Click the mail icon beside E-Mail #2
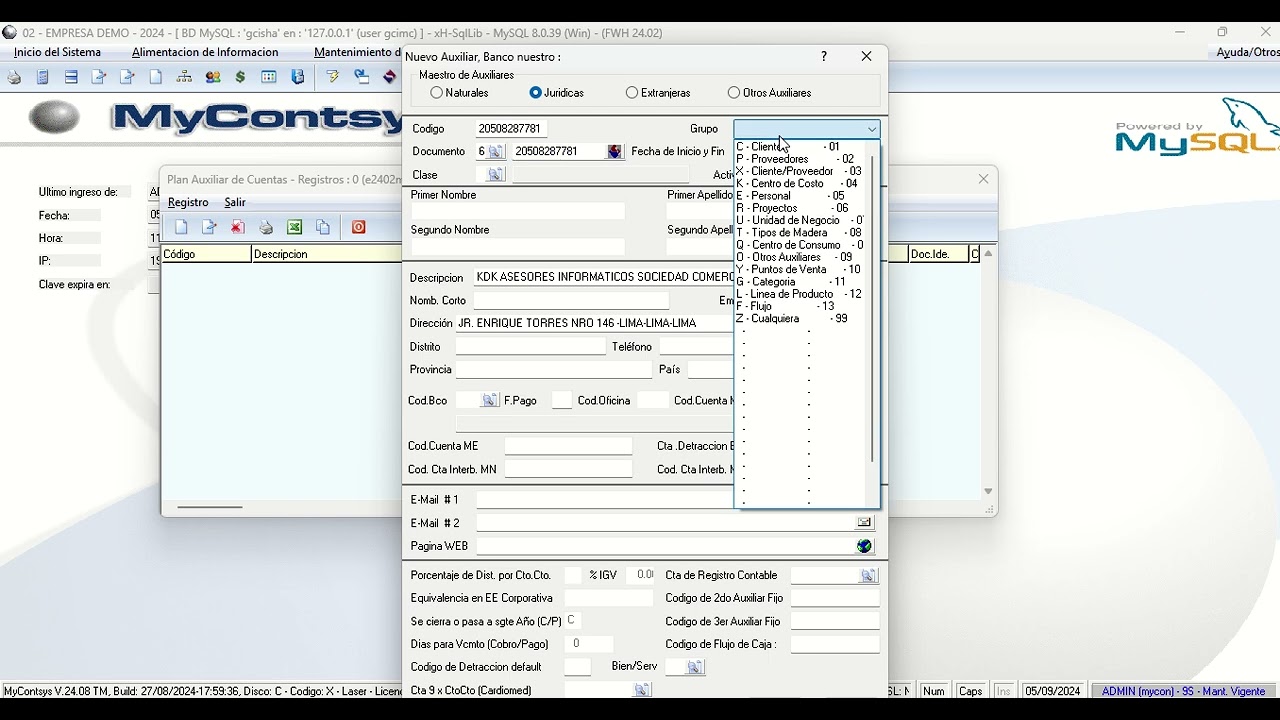Viewport: 1280px width, 720px height. 865,522
